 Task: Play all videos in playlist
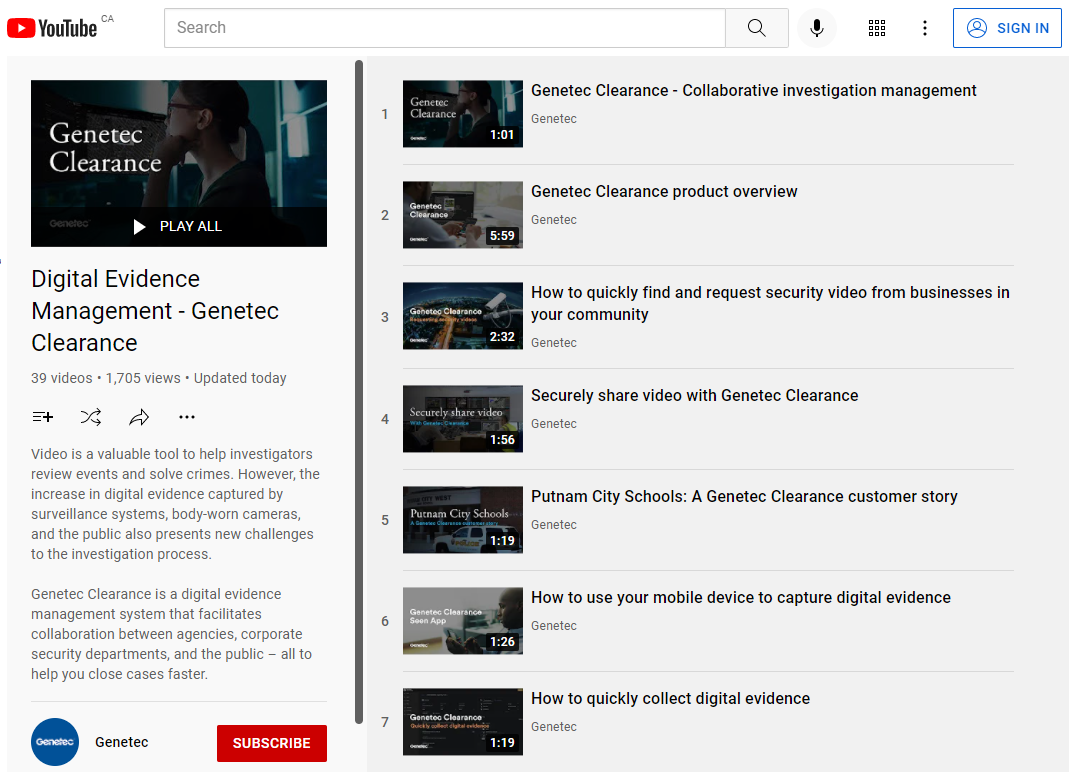[x=179, y=226]
